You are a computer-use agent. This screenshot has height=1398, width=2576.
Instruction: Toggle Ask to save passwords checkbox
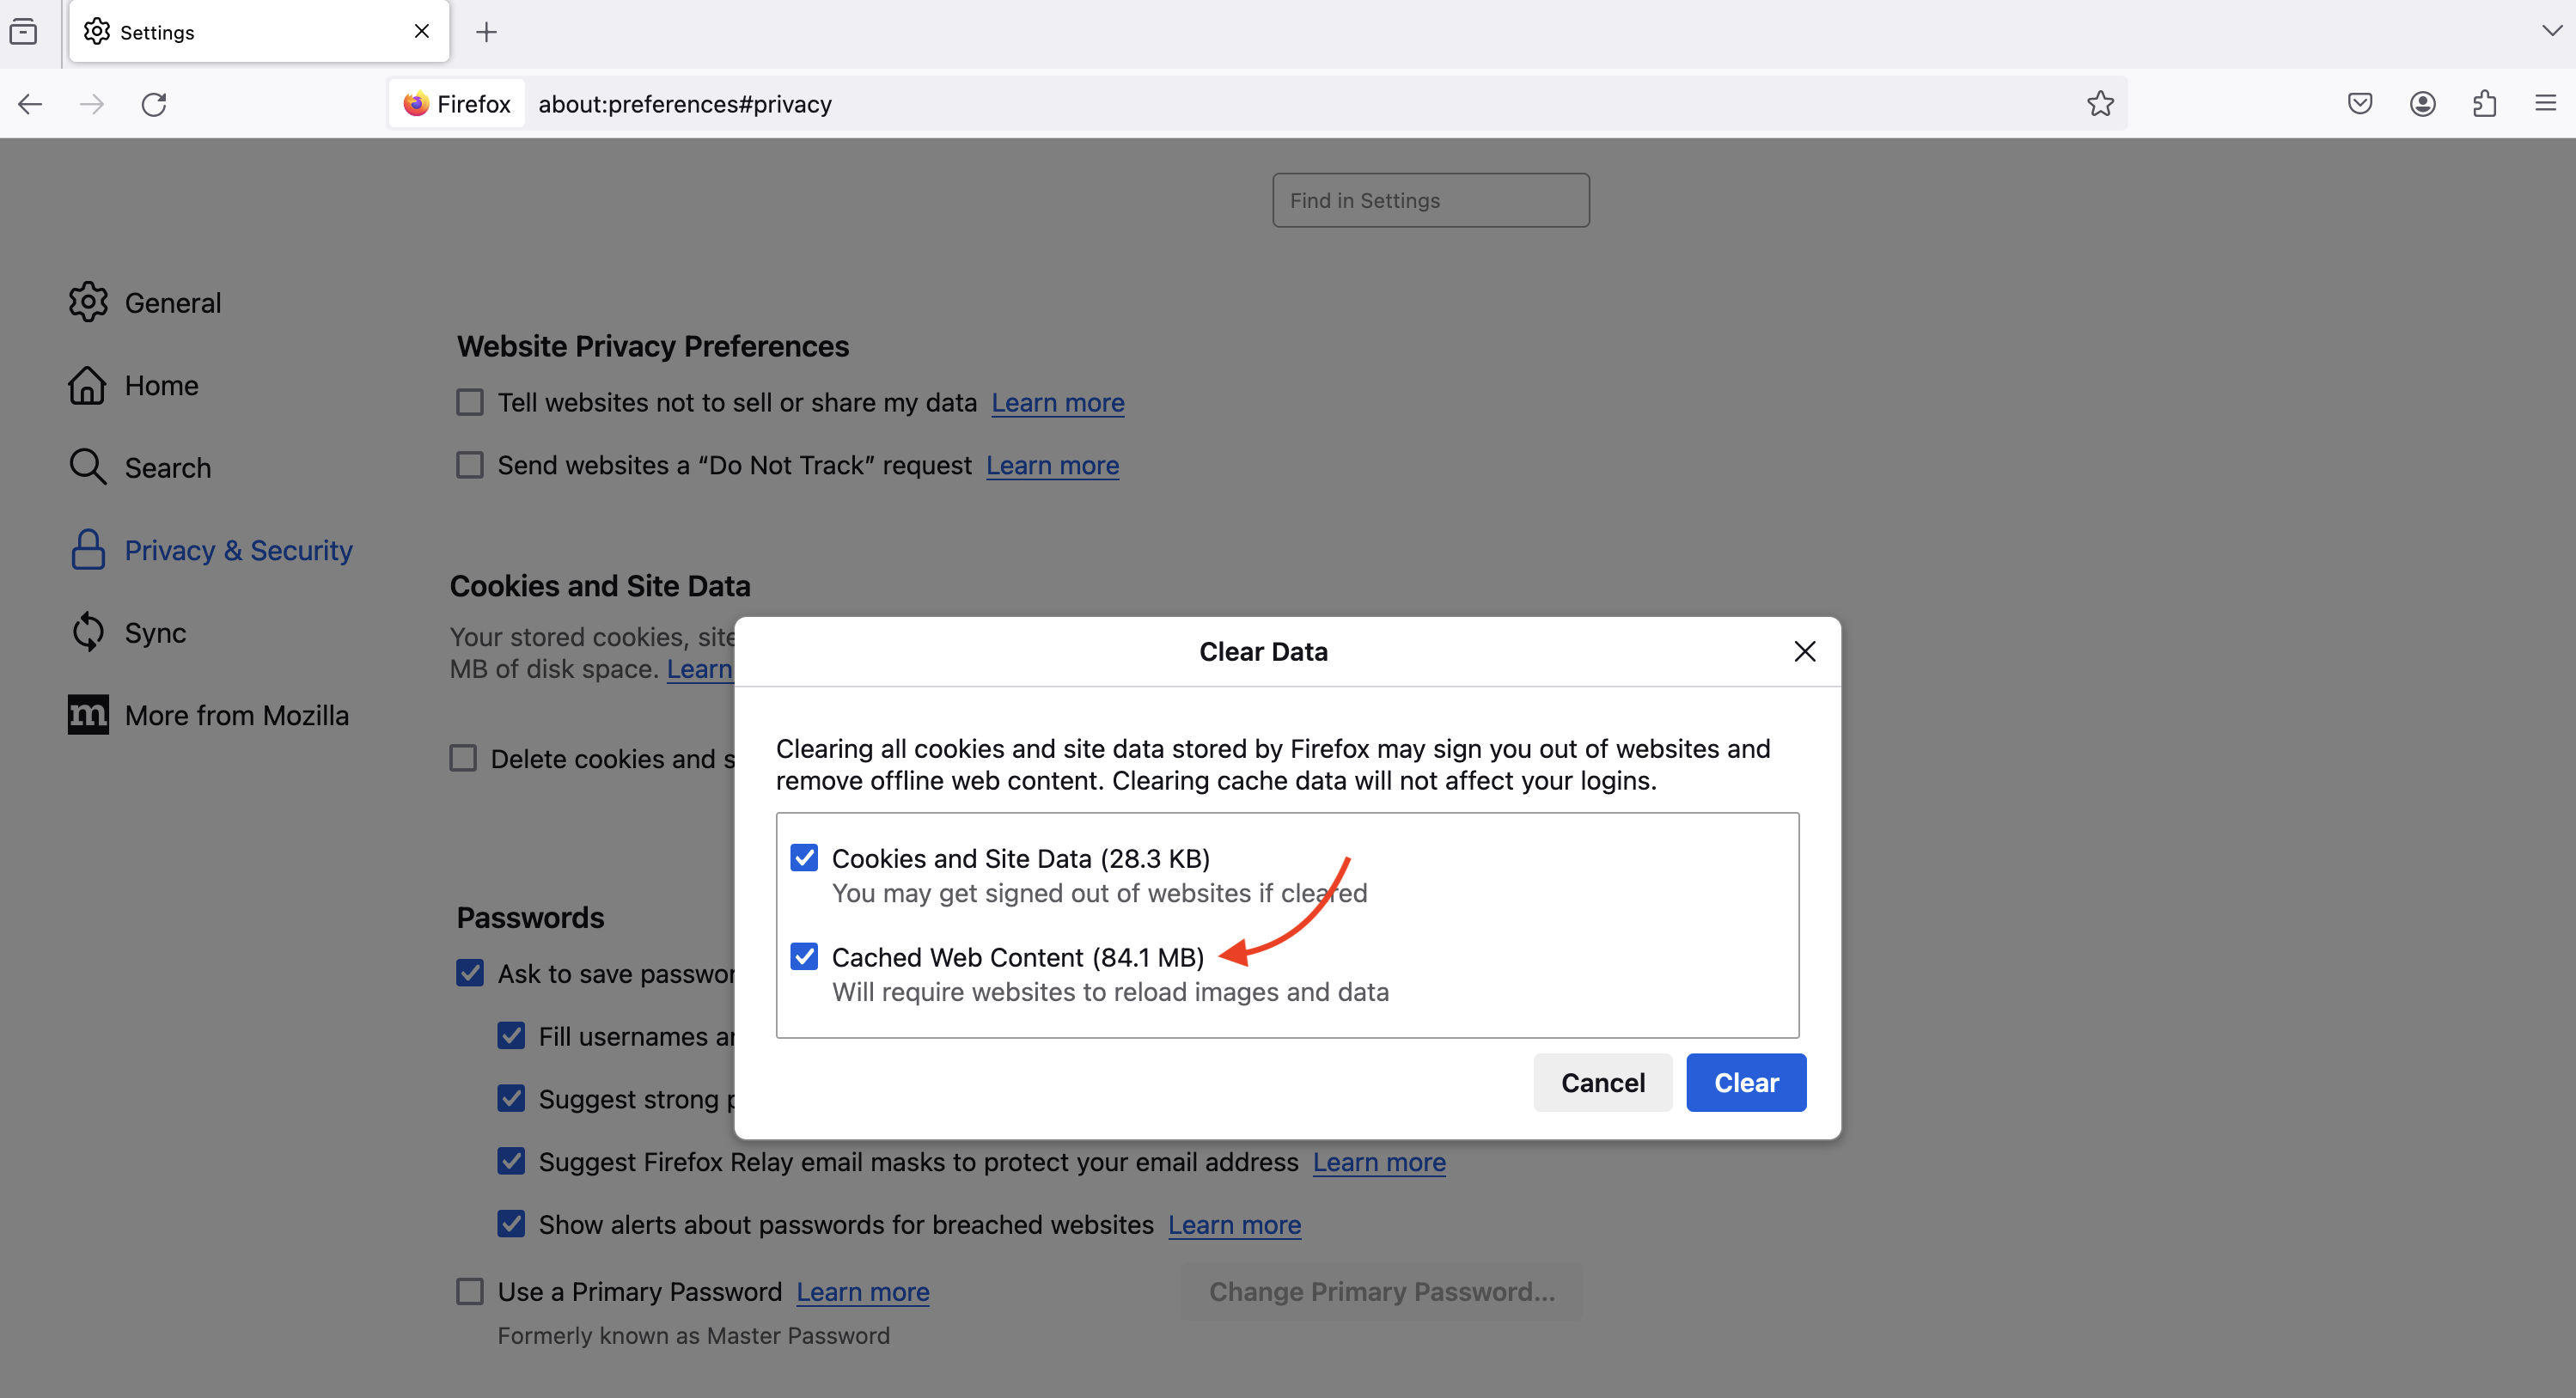470,973
